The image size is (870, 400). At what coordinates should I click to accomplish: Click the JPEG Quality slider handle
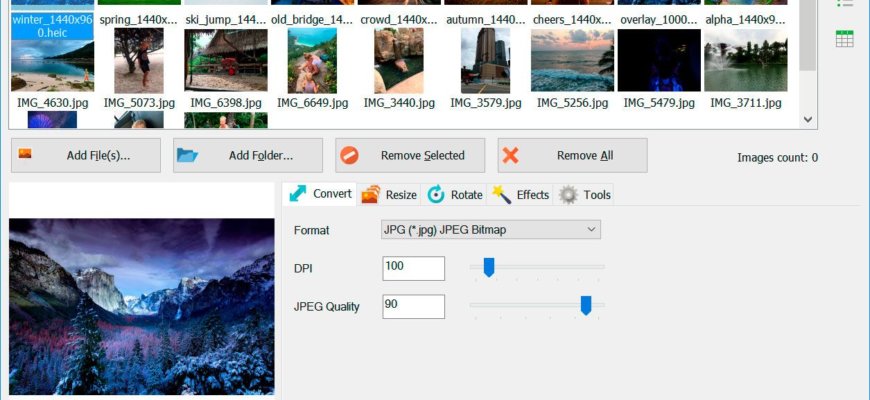(x=586, y=305)
